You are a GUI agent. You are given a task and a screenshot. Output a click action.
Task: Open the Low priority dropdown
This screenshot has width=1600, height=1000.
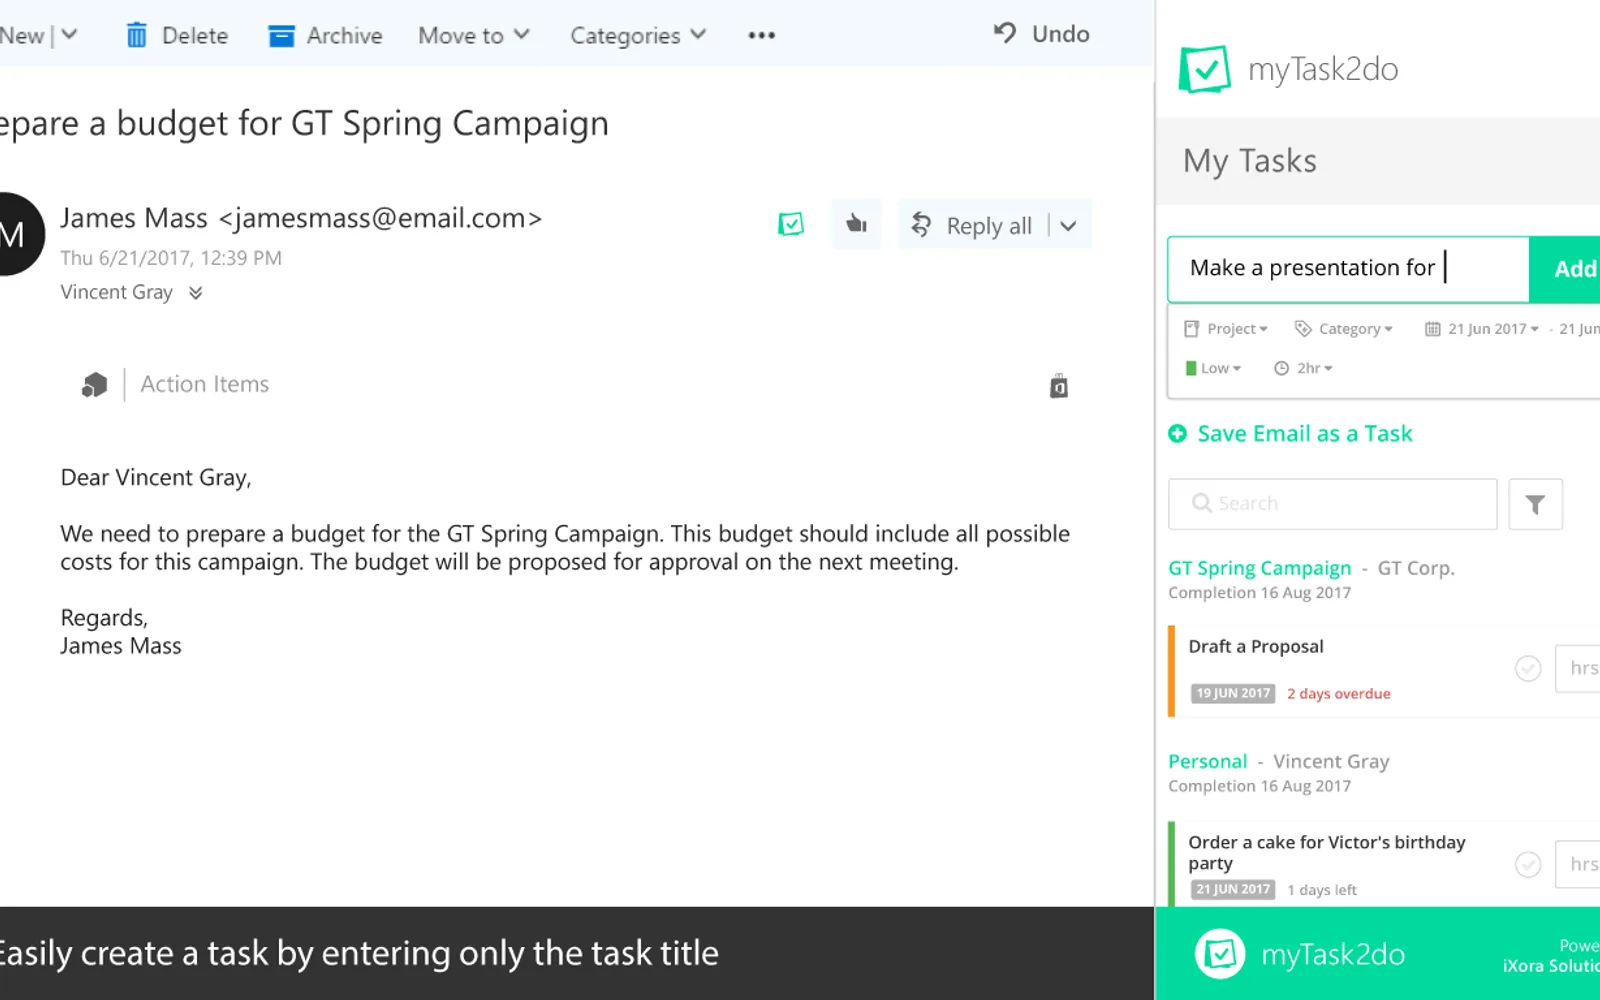(x=1213, y=369)
